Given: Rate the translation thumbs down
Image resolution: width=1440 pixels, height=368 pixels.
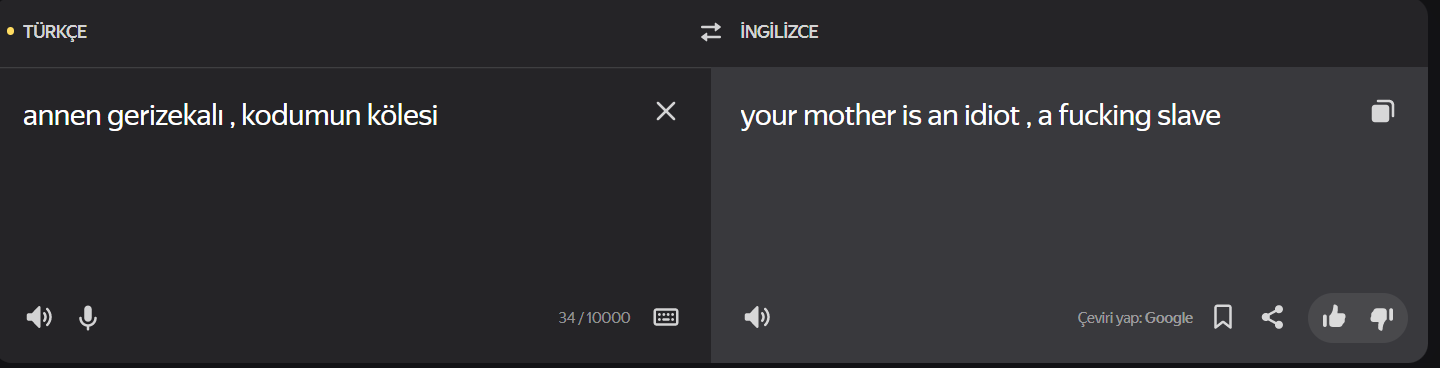Looking at the screenshot, I should 1382,318.
